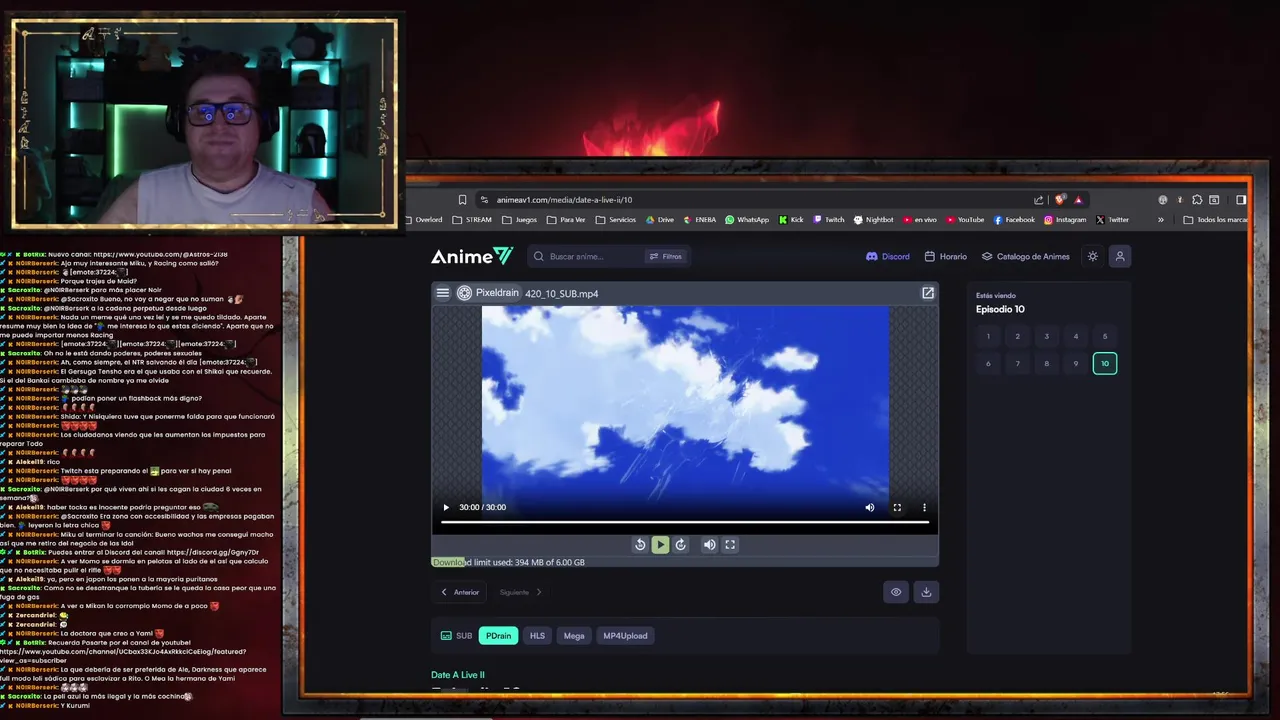
Task: Seek on the video progress bar
Action: [x=685, y=522]
